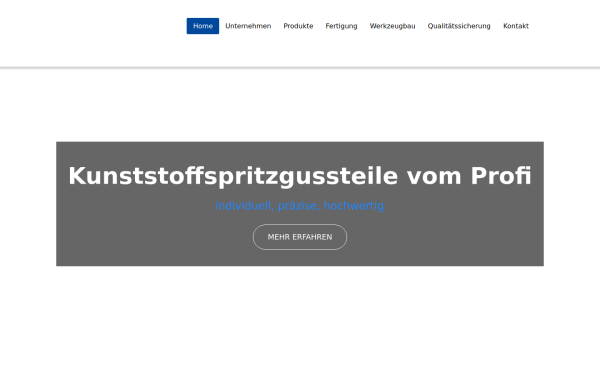The image size is (600, 375).
Task: Click the headline Kunststoffspritzgussteile vom Profi
Action: coord(300,176)
